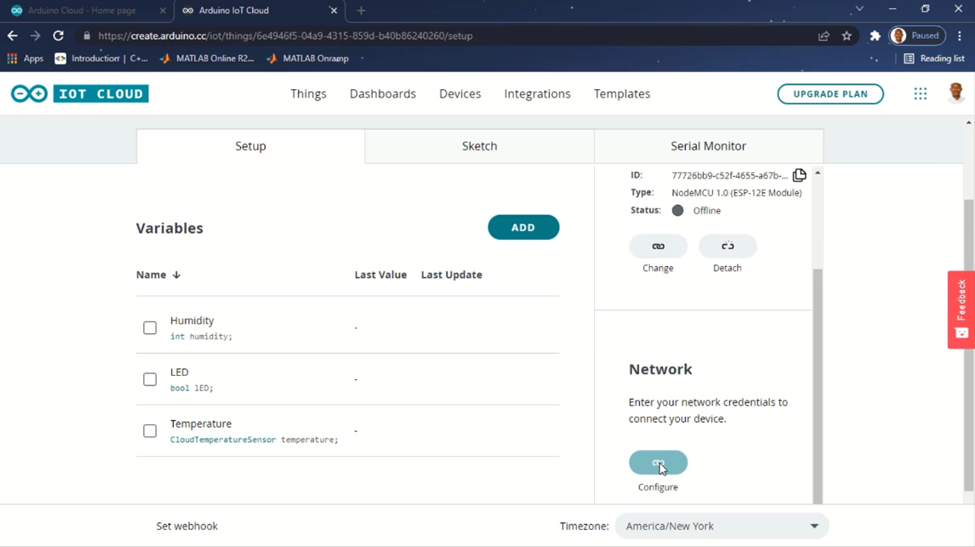Open the LED variable name
This screenshot has height=547, width=975.
(x=179, y=372)
